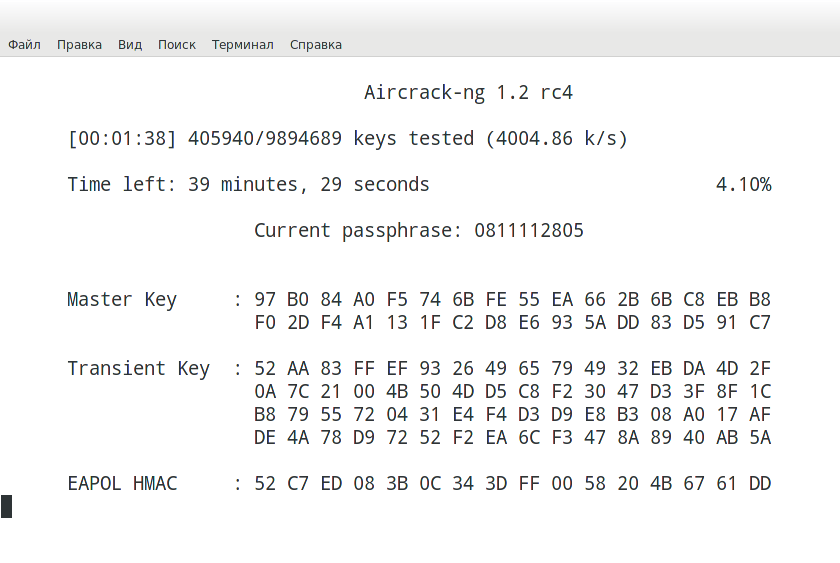Image resolution: width=840 pixels, height=563 pixels.
Task: Click the Transient Key label
Action: (138, 368)
